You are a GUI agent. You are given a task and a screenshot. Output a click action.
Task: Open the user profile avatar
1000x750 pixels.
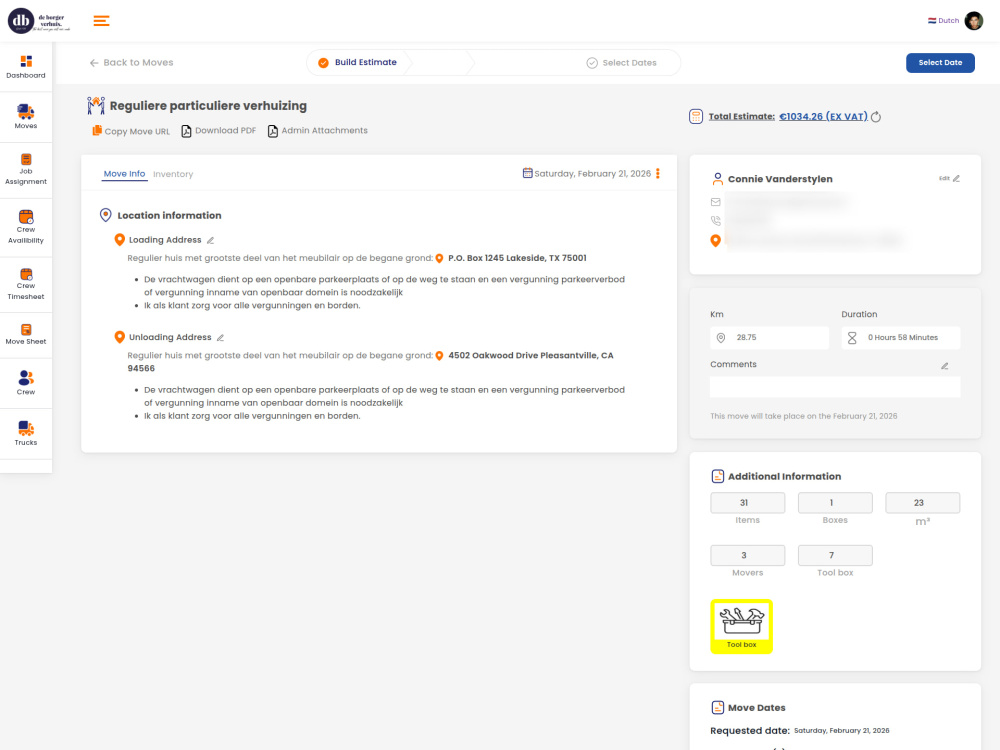pyautogui.click(x=973, y=20)
